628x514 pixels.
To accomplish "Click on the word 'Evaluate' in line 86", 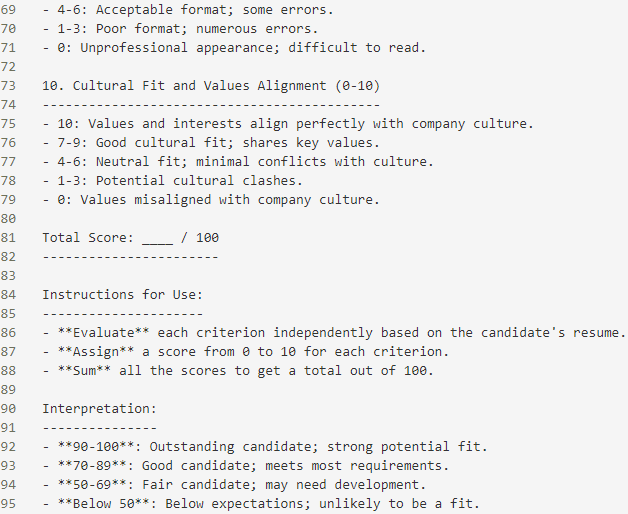I will tap(103, 333).
